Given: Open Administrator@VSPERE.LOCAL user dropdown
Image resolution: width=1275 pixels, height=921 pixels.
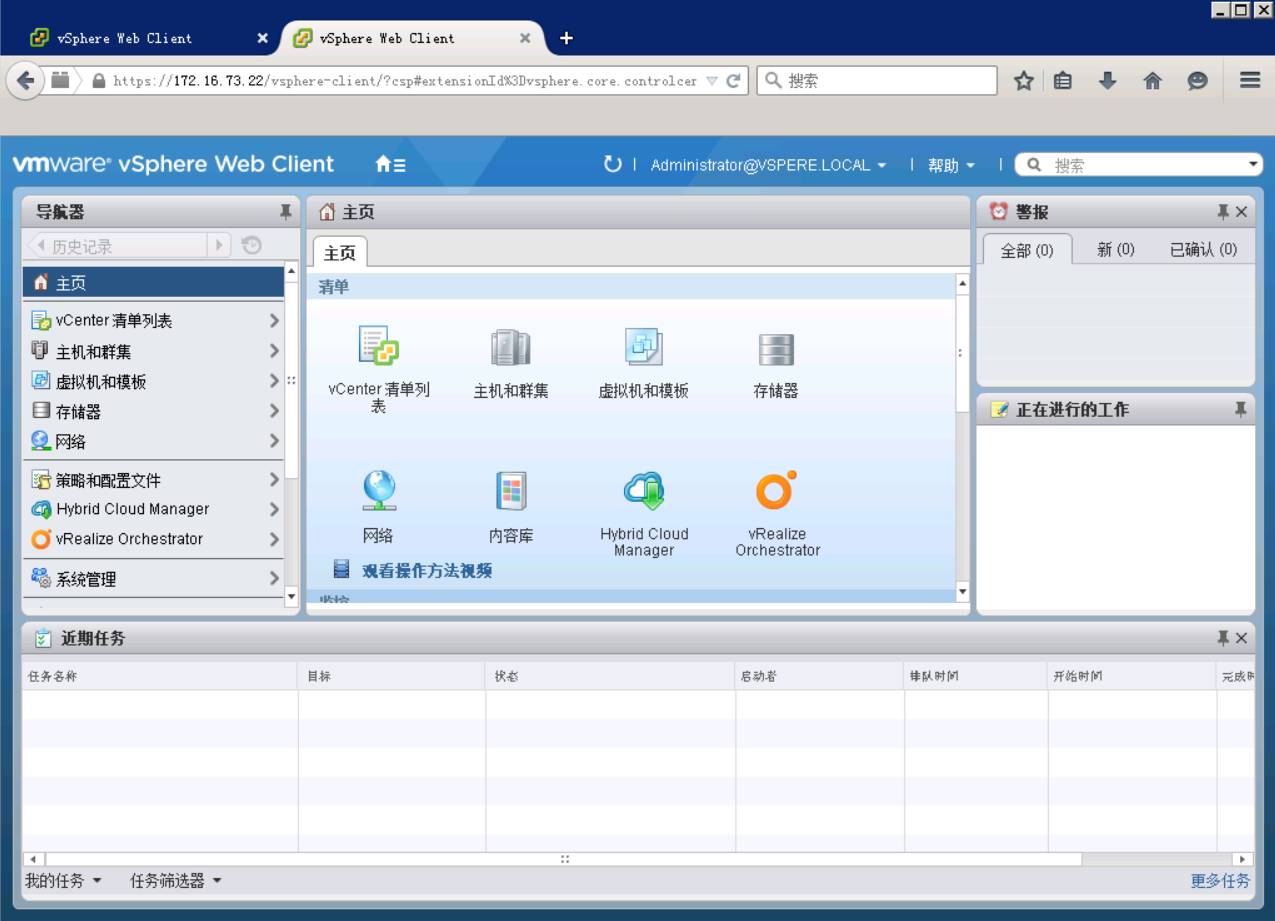Looking at the screenshot, I should tap(768, 165).
